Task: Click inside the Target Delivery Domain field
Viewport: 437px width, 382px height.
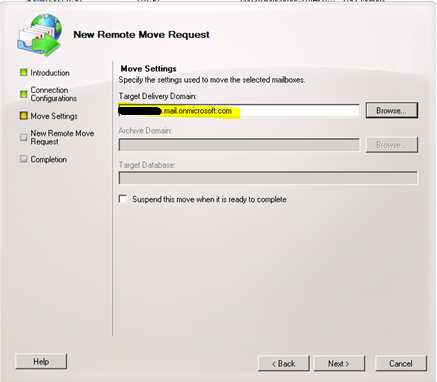Action: (239, 110)
